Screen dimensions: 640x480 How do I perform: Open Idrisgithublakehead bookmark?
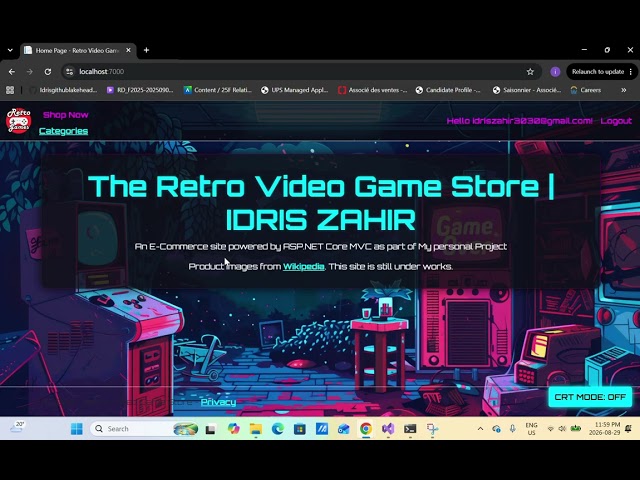(x=64, y=90)
